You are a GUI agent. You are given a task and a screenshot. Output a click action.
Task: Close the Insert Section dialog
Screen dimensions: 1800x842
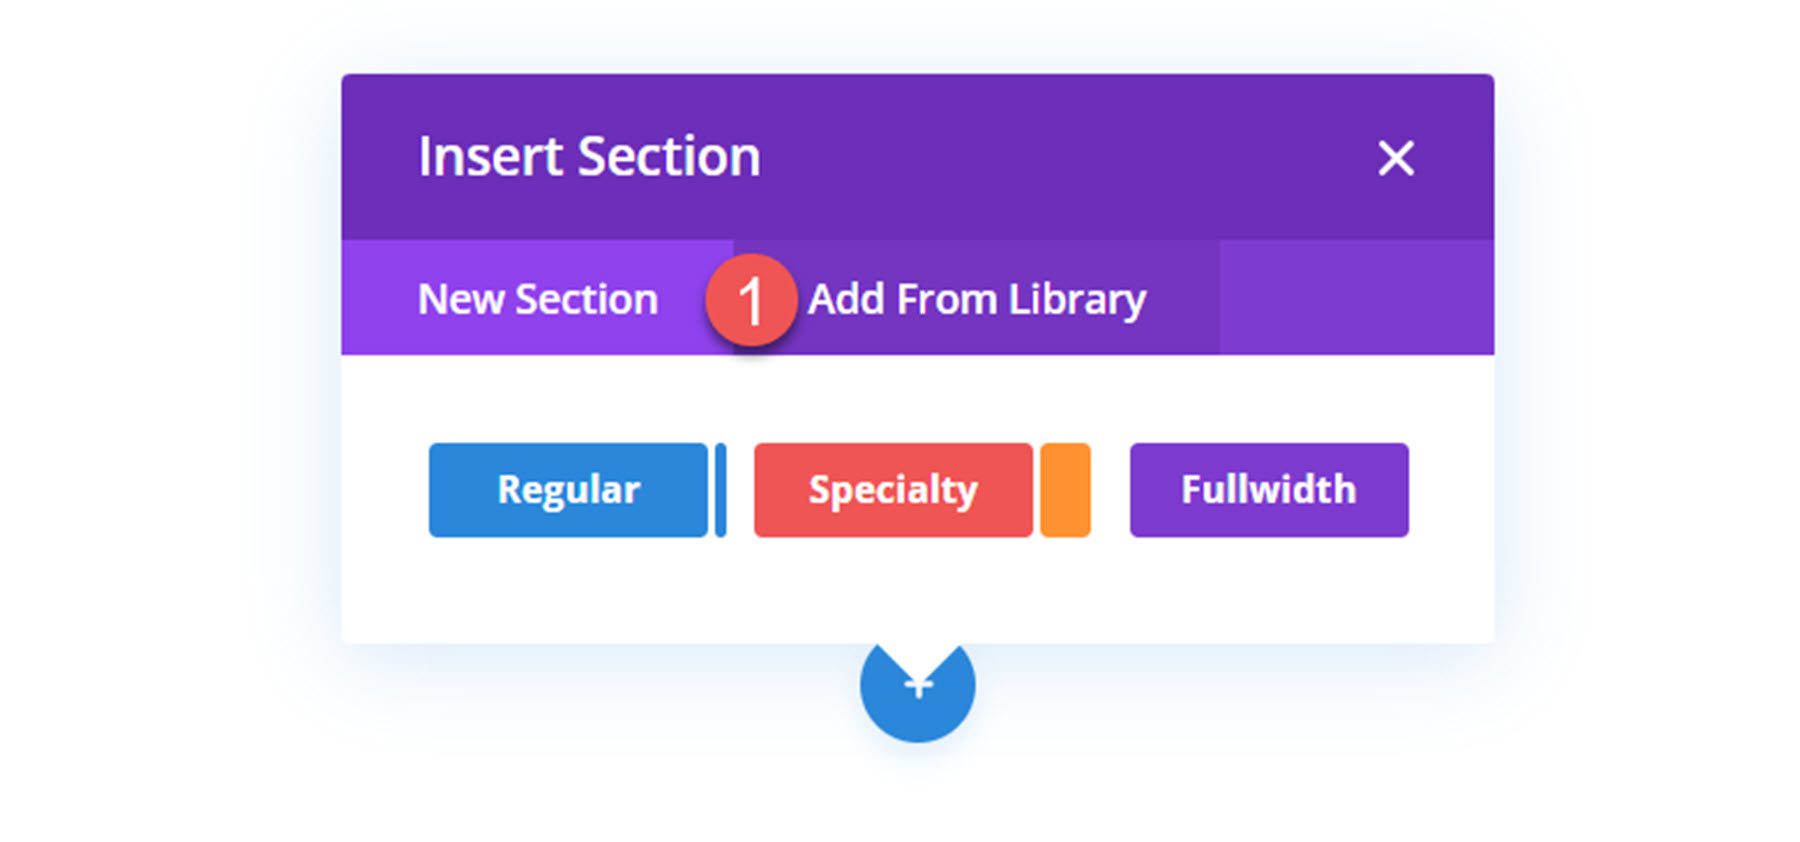point(1395,158)
